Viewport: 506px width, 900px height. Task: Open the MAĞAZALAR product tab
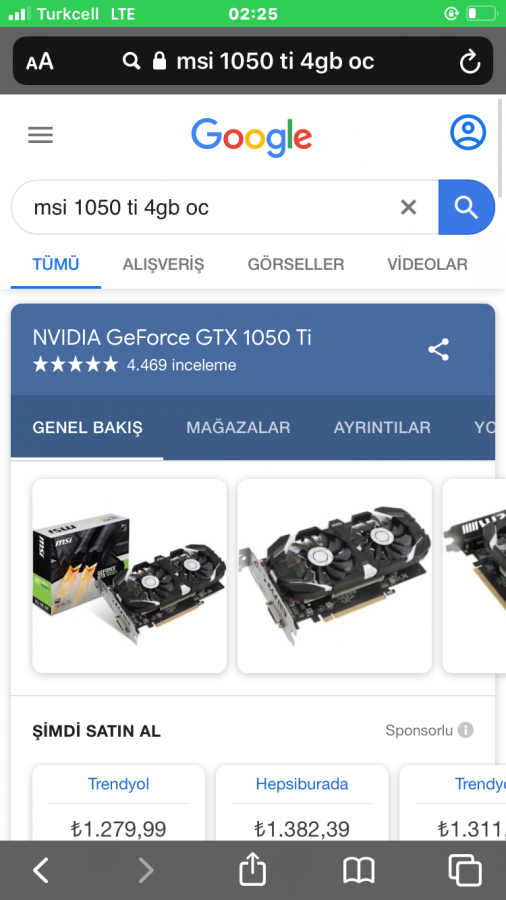point(238,428)
